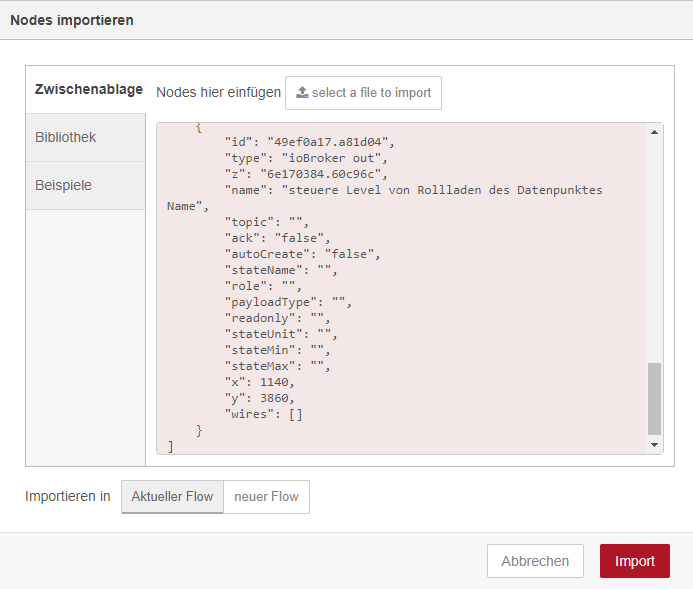Click the "stateMax" line in the JSON
Viewport: 693px width, 589px height.
click(x=277, y=366)
